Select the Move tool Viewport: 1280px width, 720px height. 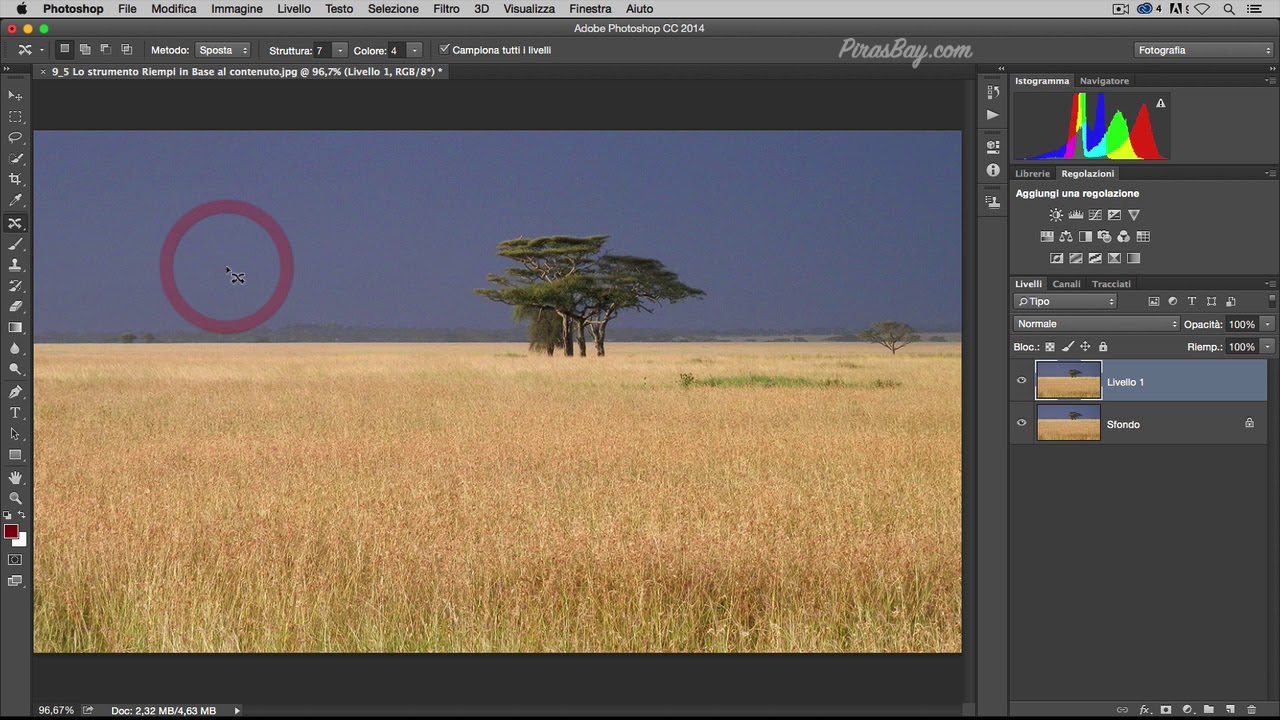tap(15, 95)
